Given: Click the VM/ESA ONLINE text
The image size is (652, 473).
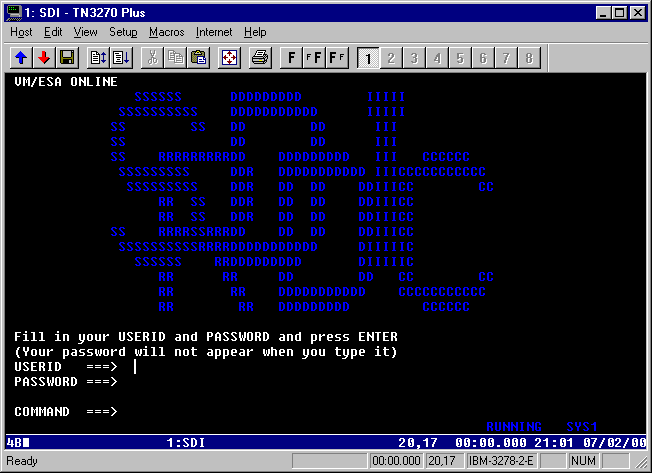Looking at the screenshot, I should tap(66, 81).
